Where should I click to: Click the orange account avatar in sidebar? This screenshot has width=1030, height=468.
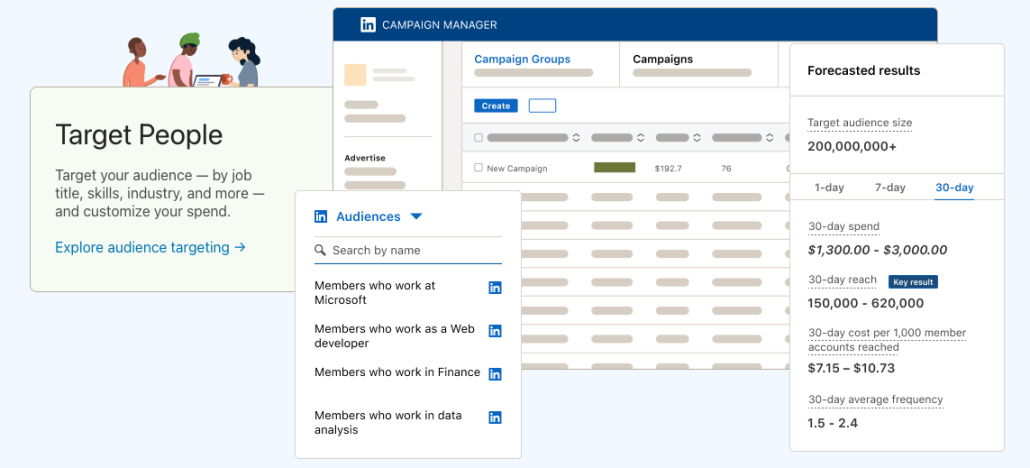tap(355, 75)
